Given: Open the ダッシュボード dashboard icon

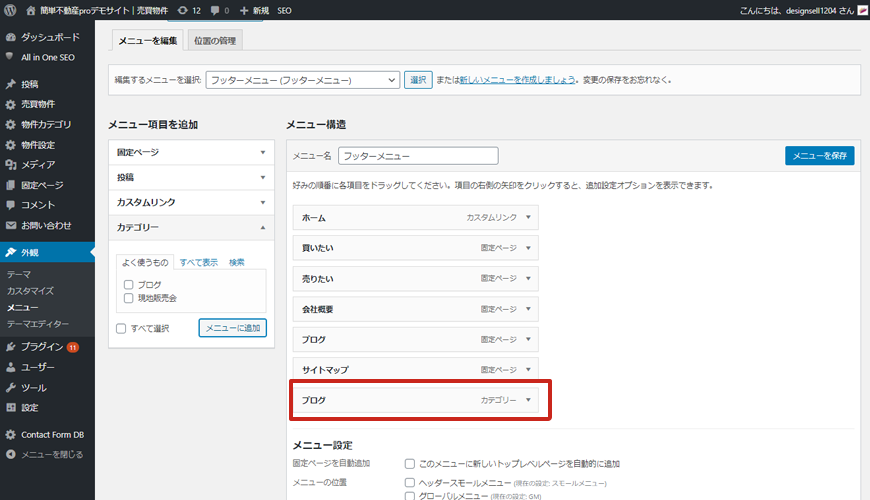Looking at the screenshot, I should (x=11, y=37).
